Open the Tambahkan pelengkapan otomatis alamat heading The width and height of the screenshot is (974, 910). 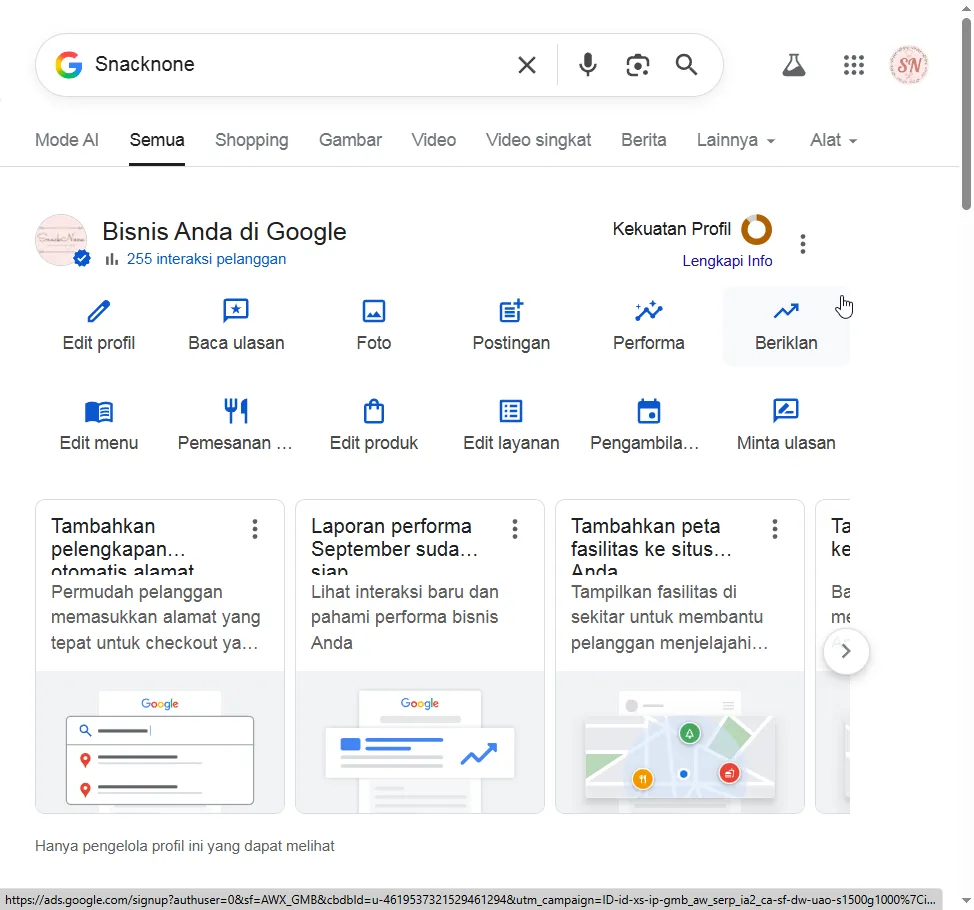(122, 545)
